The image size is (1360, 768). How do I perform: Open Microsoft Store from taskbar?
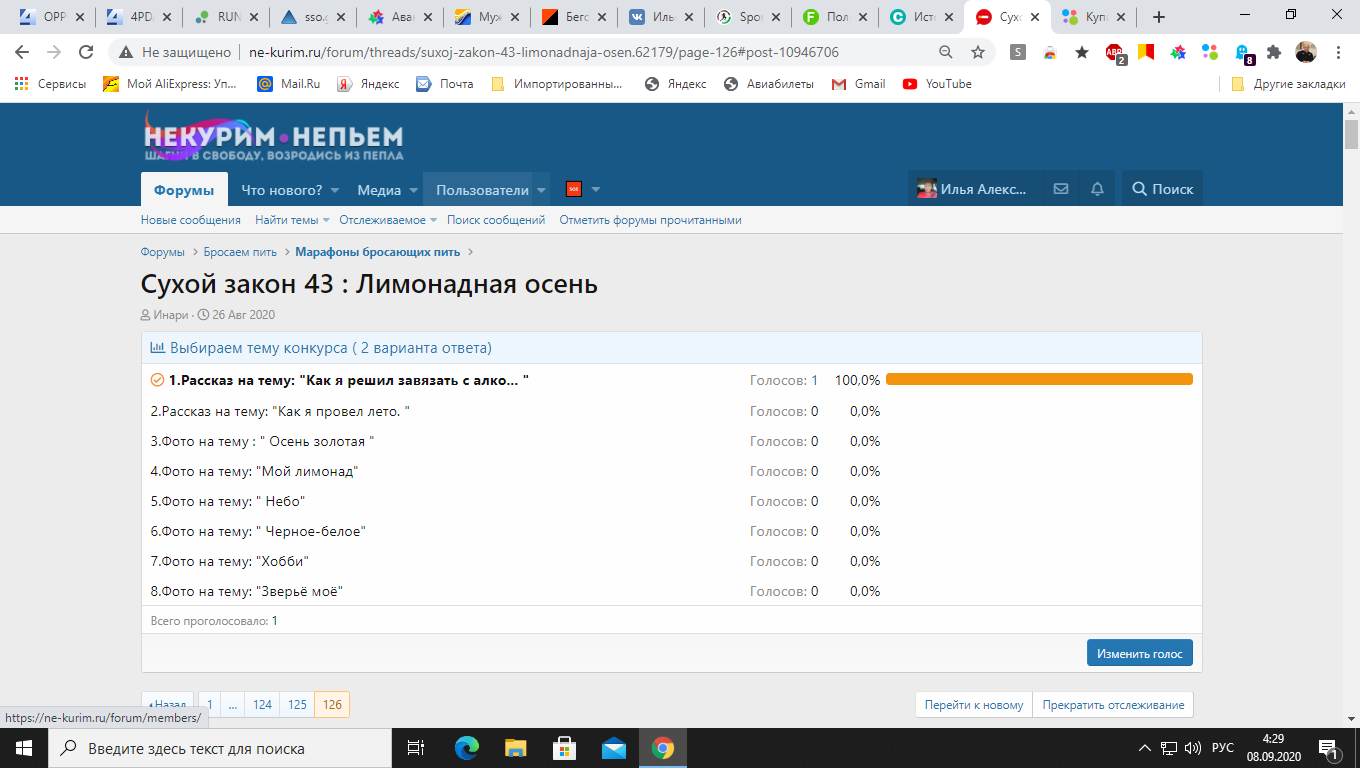(564, 748)
